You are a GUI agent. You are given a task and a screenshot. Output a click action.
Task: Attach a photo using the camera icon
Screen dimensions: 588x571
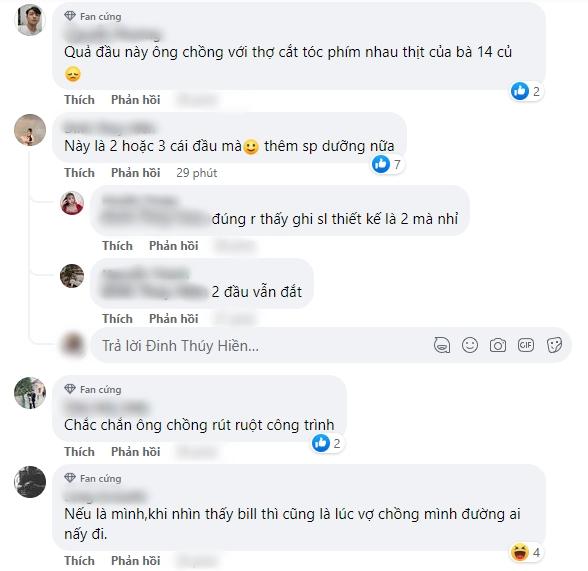(x=498, y=345)
